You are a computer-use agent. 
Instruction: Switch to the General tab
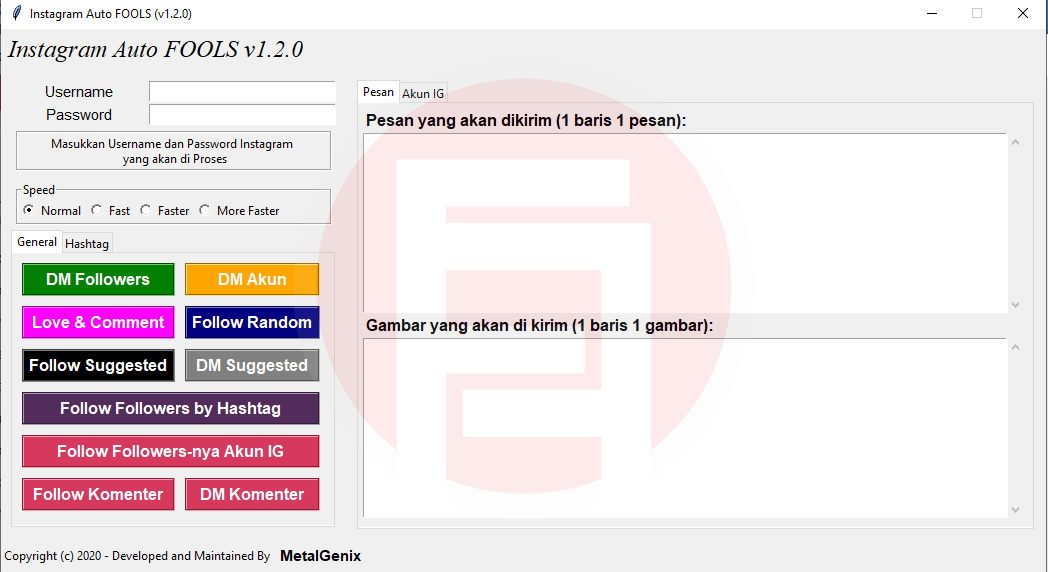37,242
